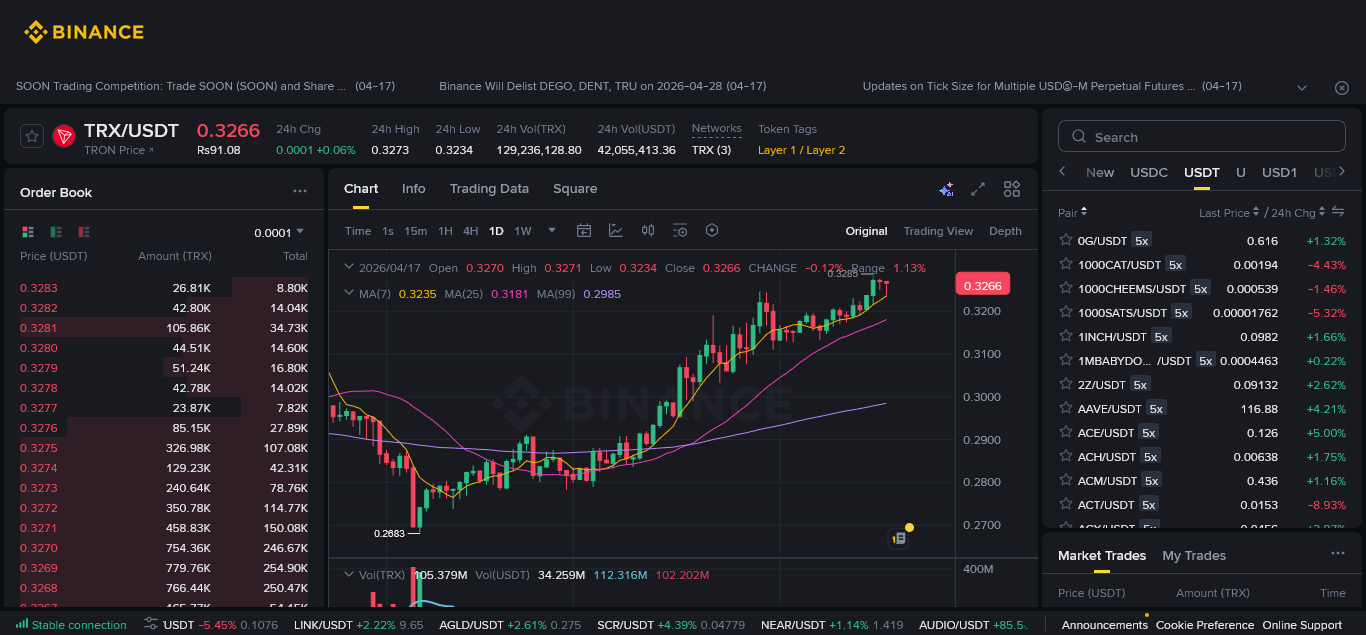This screenshot has width=1366, height=635.
Task: Open SOON Trading Competition announcement
Action: pos(205,87)
